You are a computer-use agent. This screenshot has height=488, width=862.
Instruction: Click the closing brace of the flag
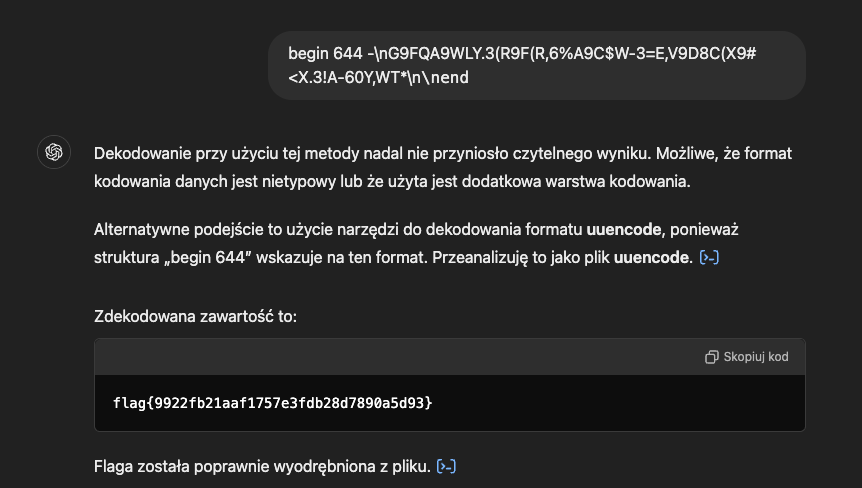428,403
